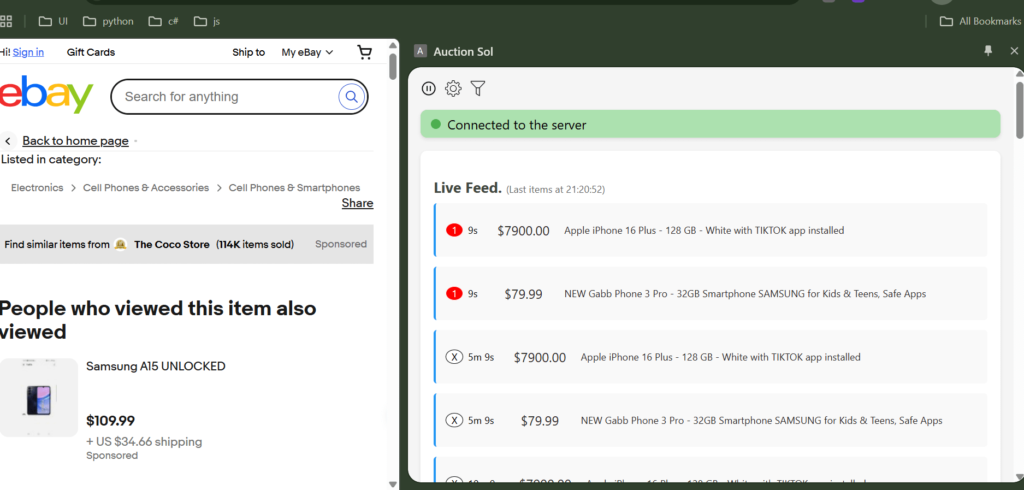Click the $109.99 Samsung A15 price

110,421
